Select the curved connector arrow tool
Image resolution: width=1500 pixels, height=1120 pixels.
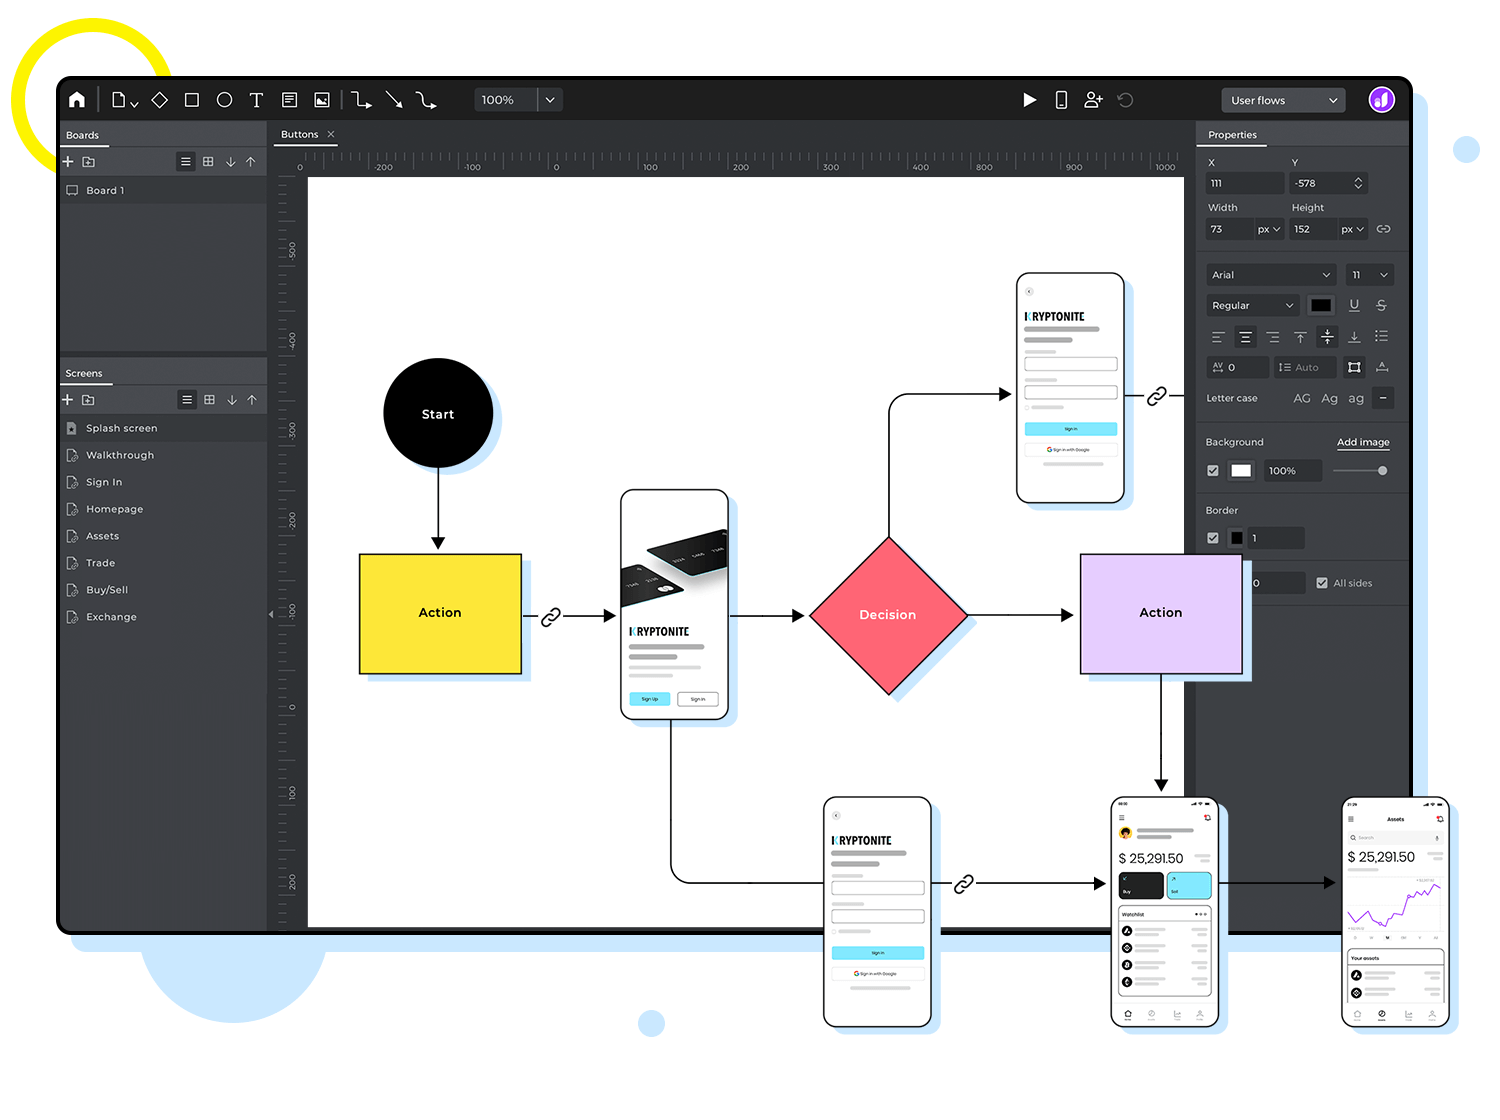tap(426, 100)
